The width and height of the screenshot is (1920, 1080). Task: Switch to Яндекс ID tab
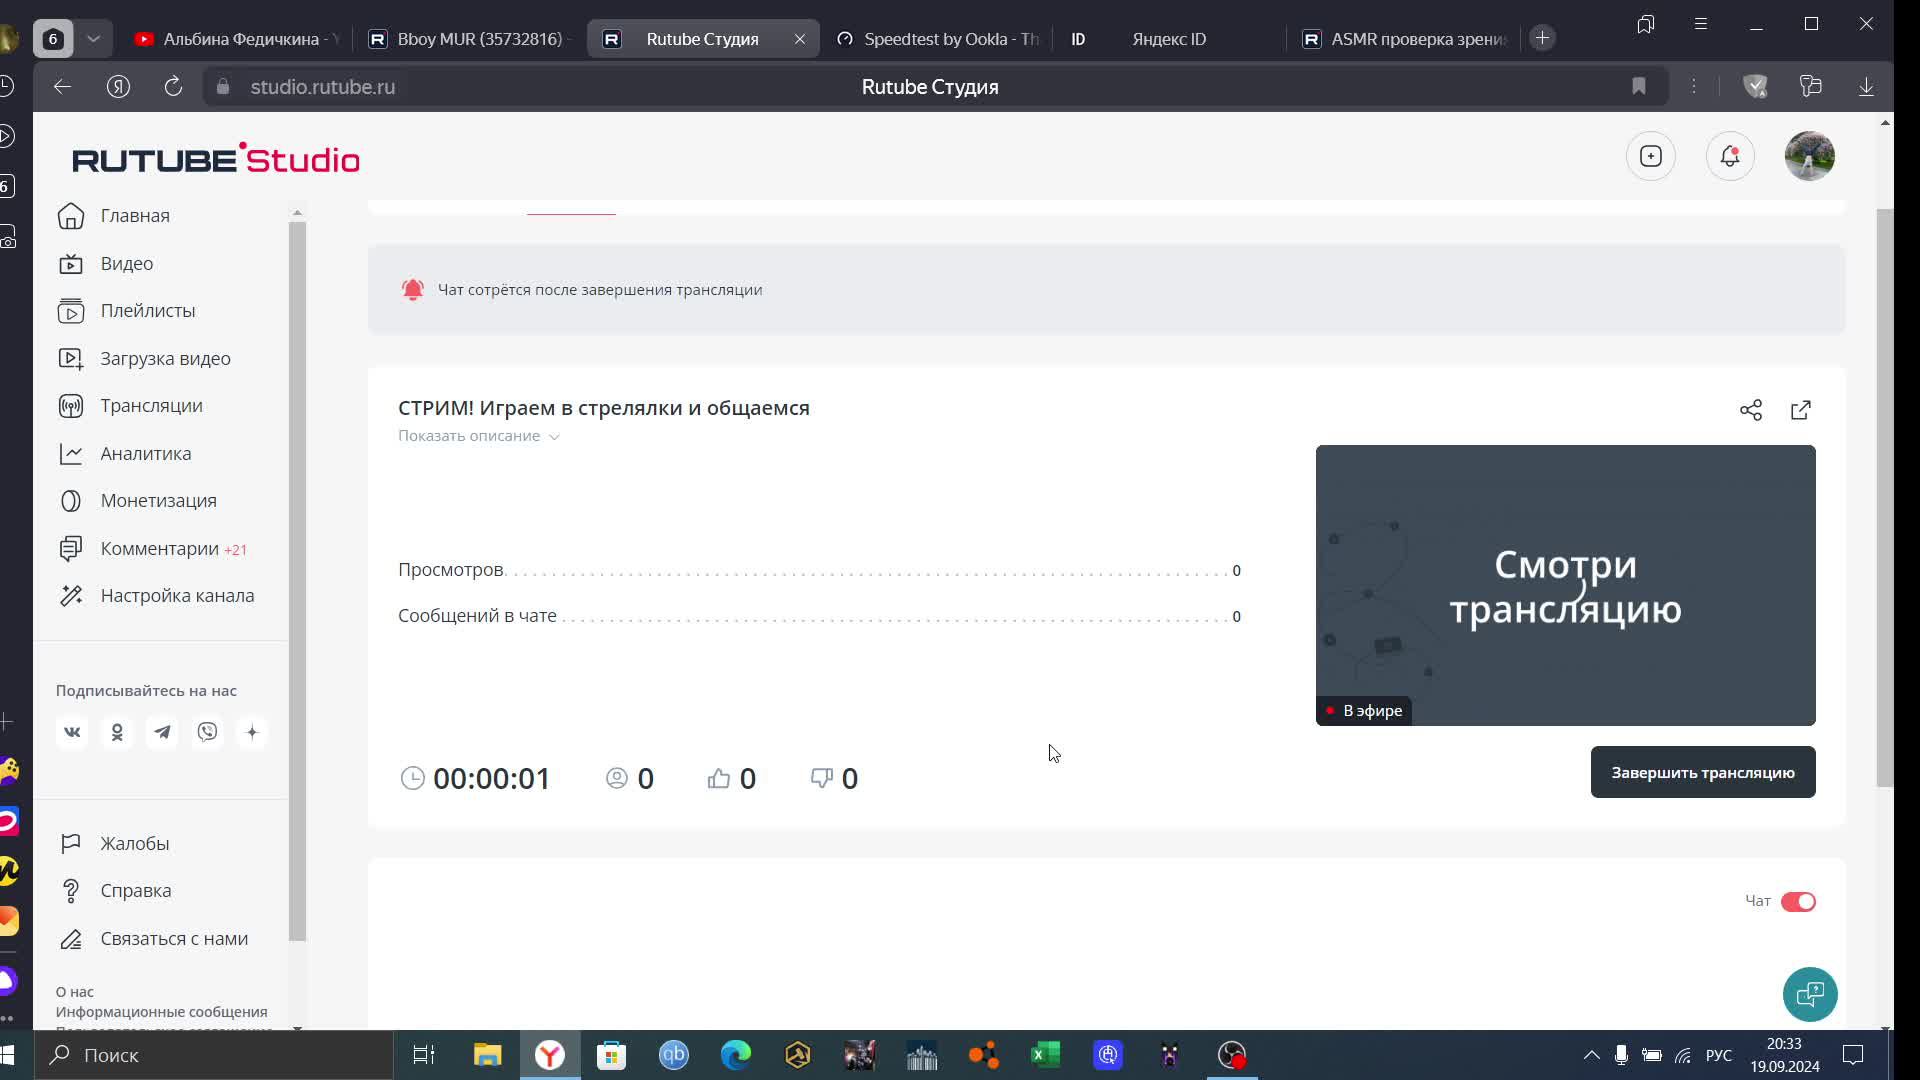pyautogui.click(x=1168, y=39)
